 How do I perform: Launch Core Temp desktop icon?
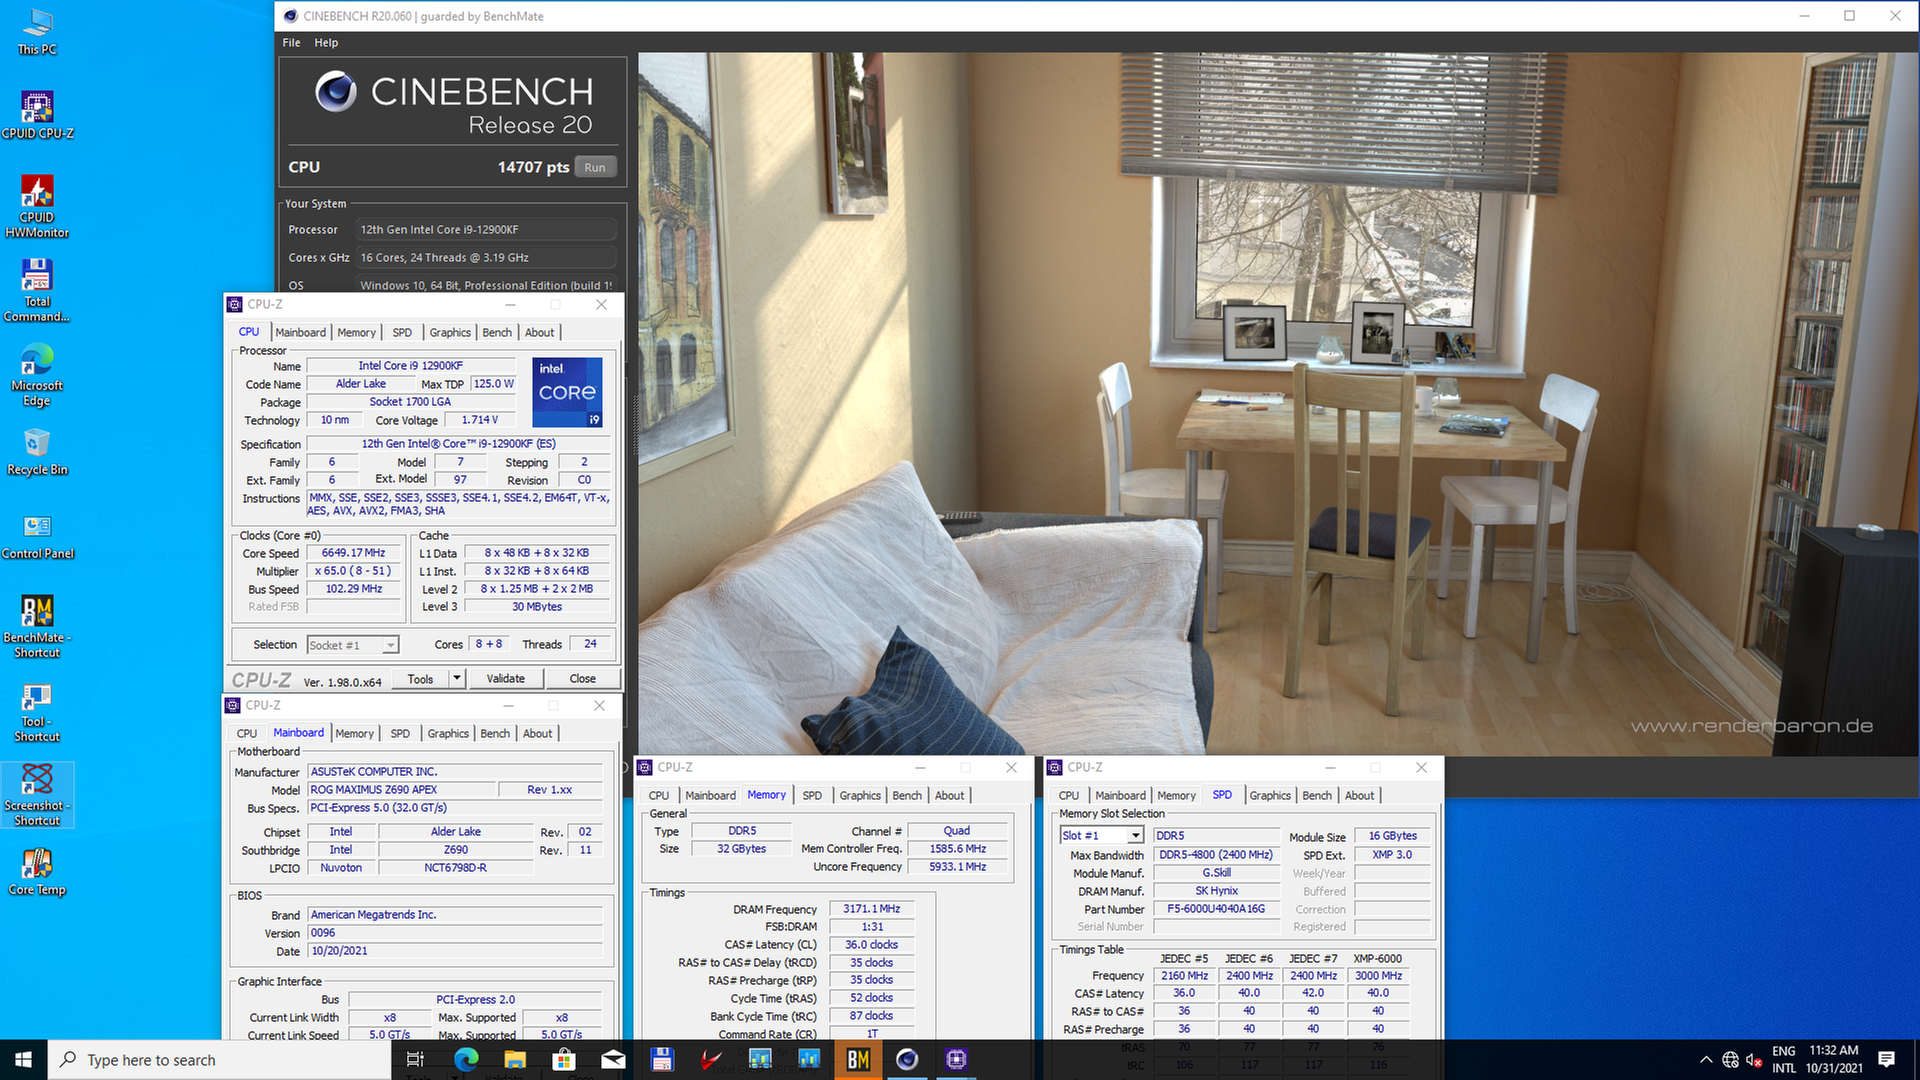click(37, 872)
